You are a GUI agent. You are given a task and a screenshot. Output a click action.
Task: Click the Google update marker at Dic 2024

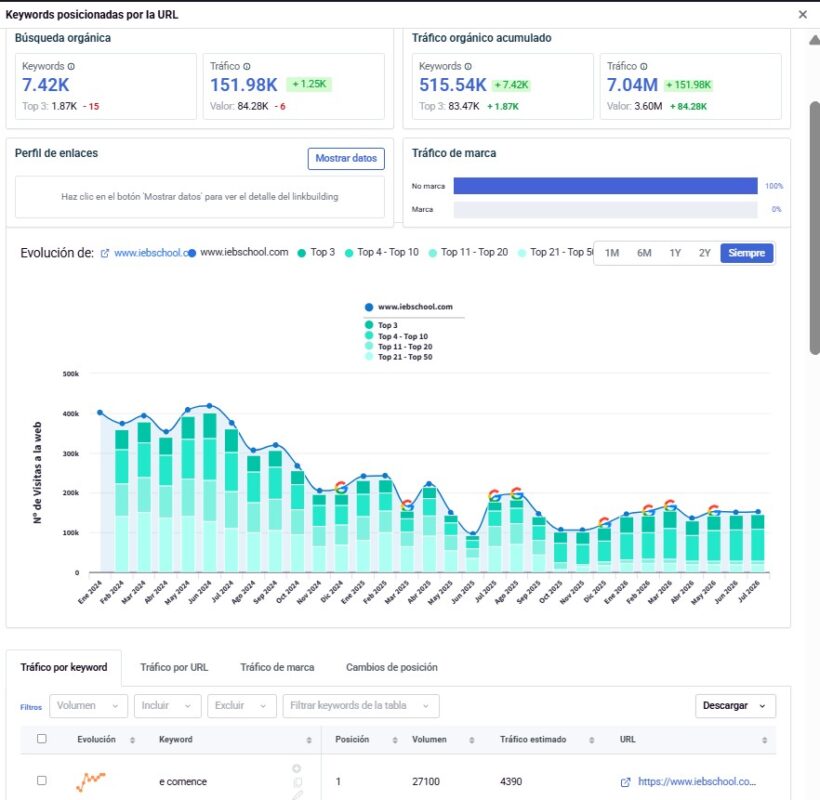340,487
